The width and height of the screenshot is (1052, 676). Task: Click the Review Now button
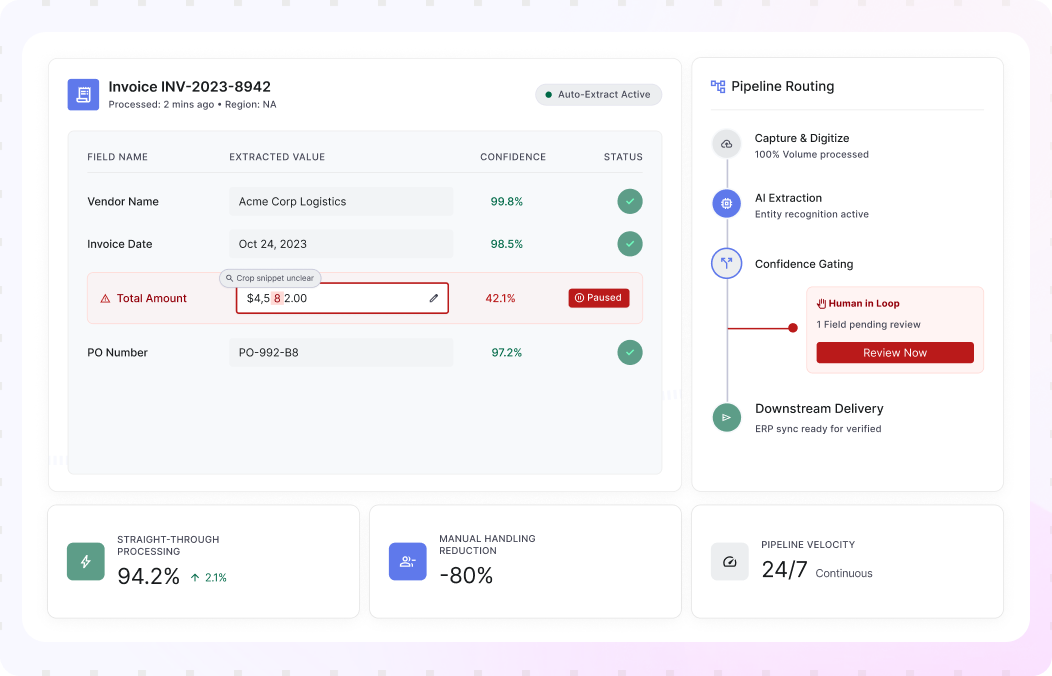click(x=895, y=353)
